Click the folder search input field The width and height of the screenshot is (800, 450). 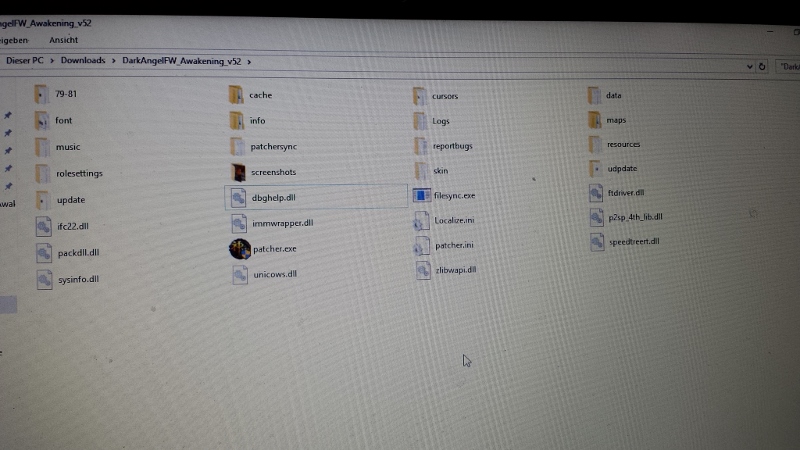(x=786, y=67)
